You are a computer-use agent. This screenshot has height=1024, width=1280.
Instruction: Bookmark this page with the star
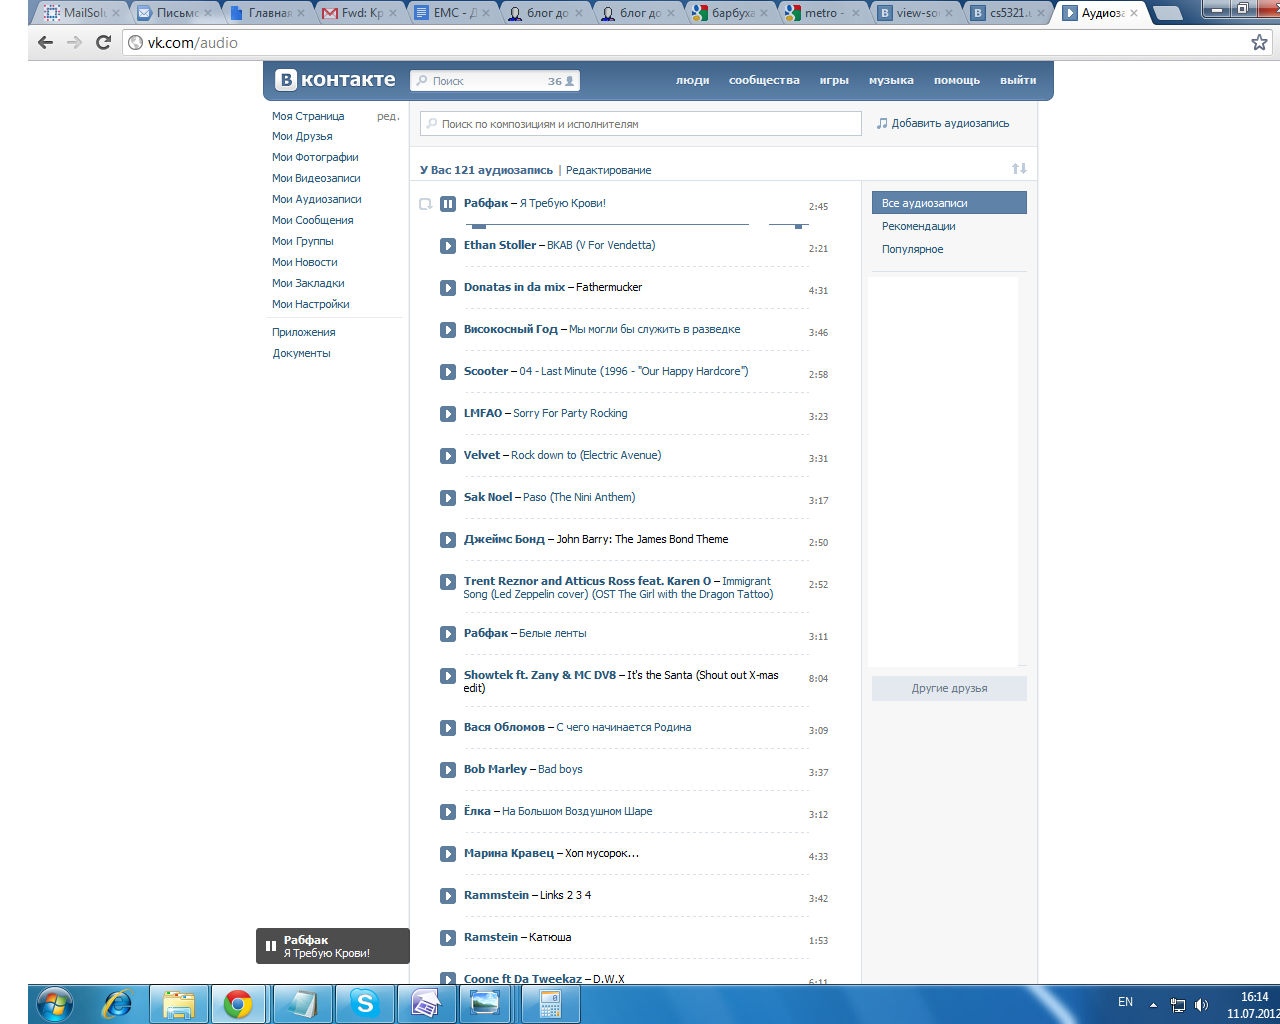pyautogui.click(x=1259, y=42)
